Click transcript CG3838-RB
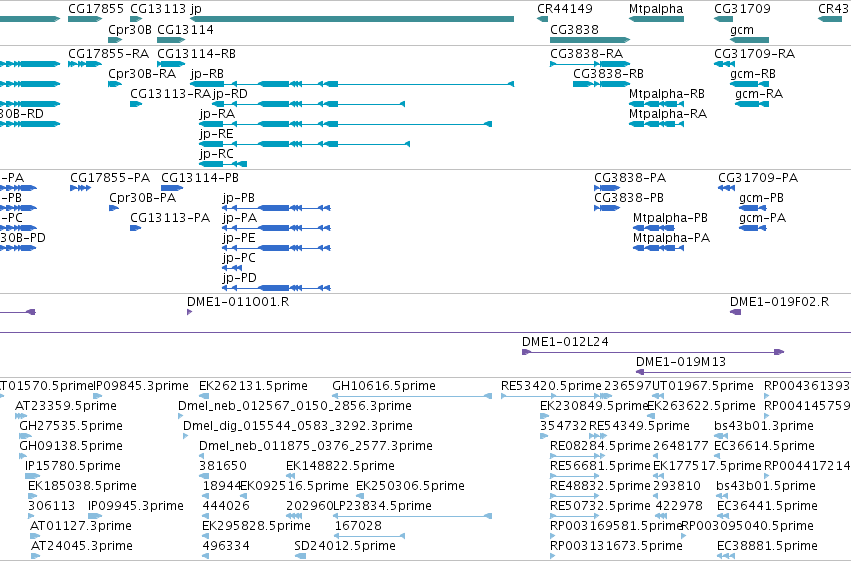Viewport: 851px width, 561px height. pos(601,84)
